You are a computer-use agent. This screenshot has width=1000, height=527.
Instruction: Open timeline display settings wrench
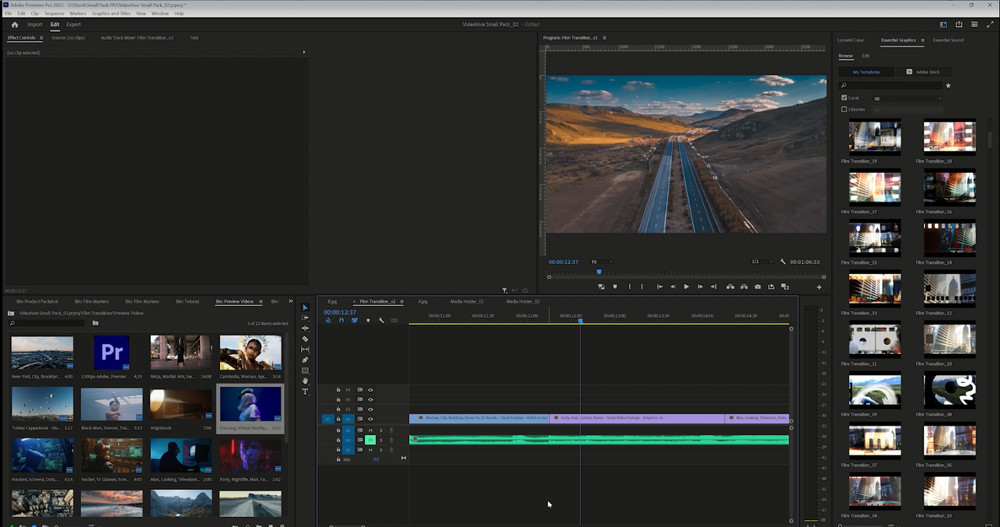pyautogui.click(x=381, y=320)
